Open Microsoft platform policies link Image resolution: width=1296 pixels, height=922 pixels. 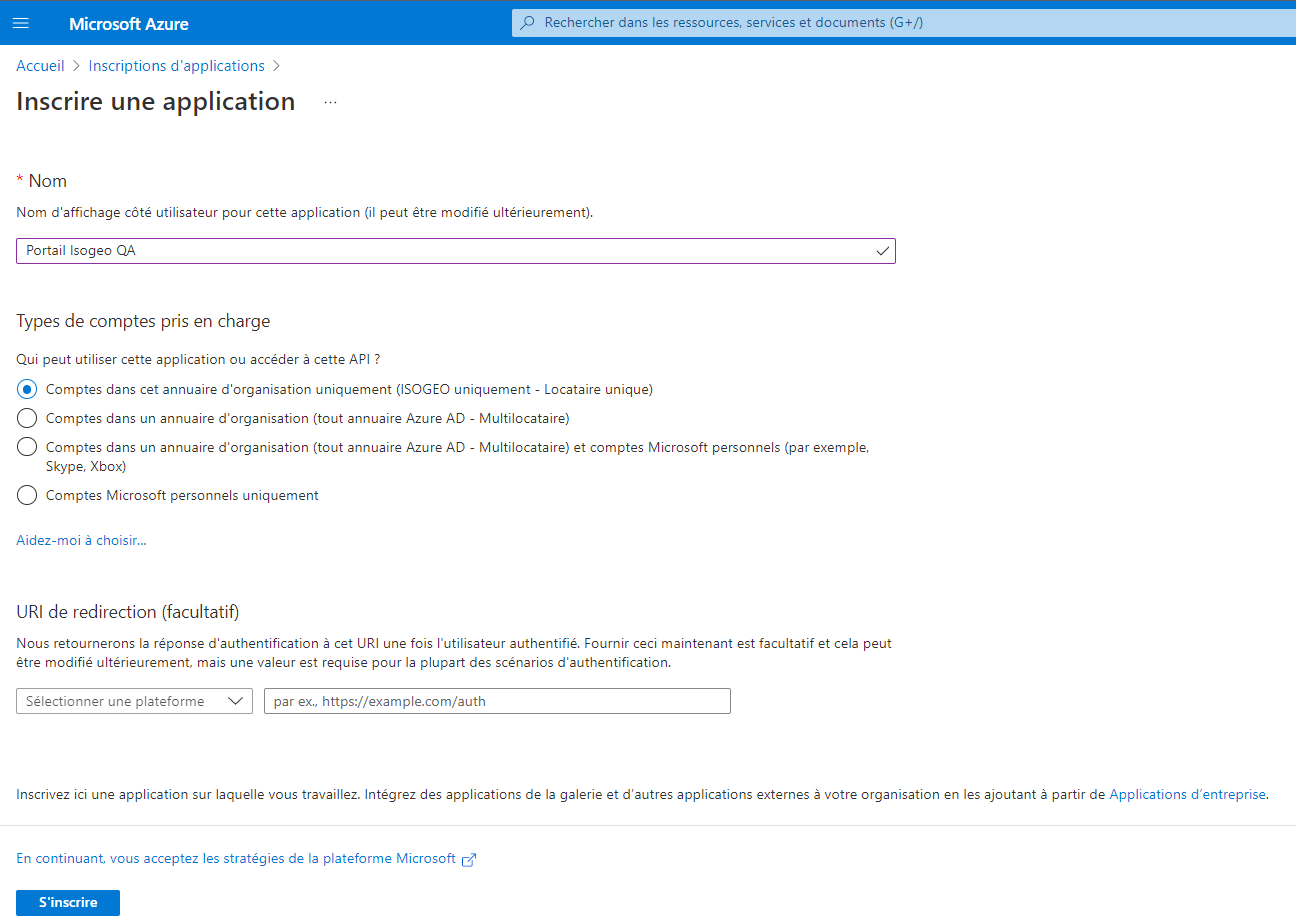click(236, 858)
